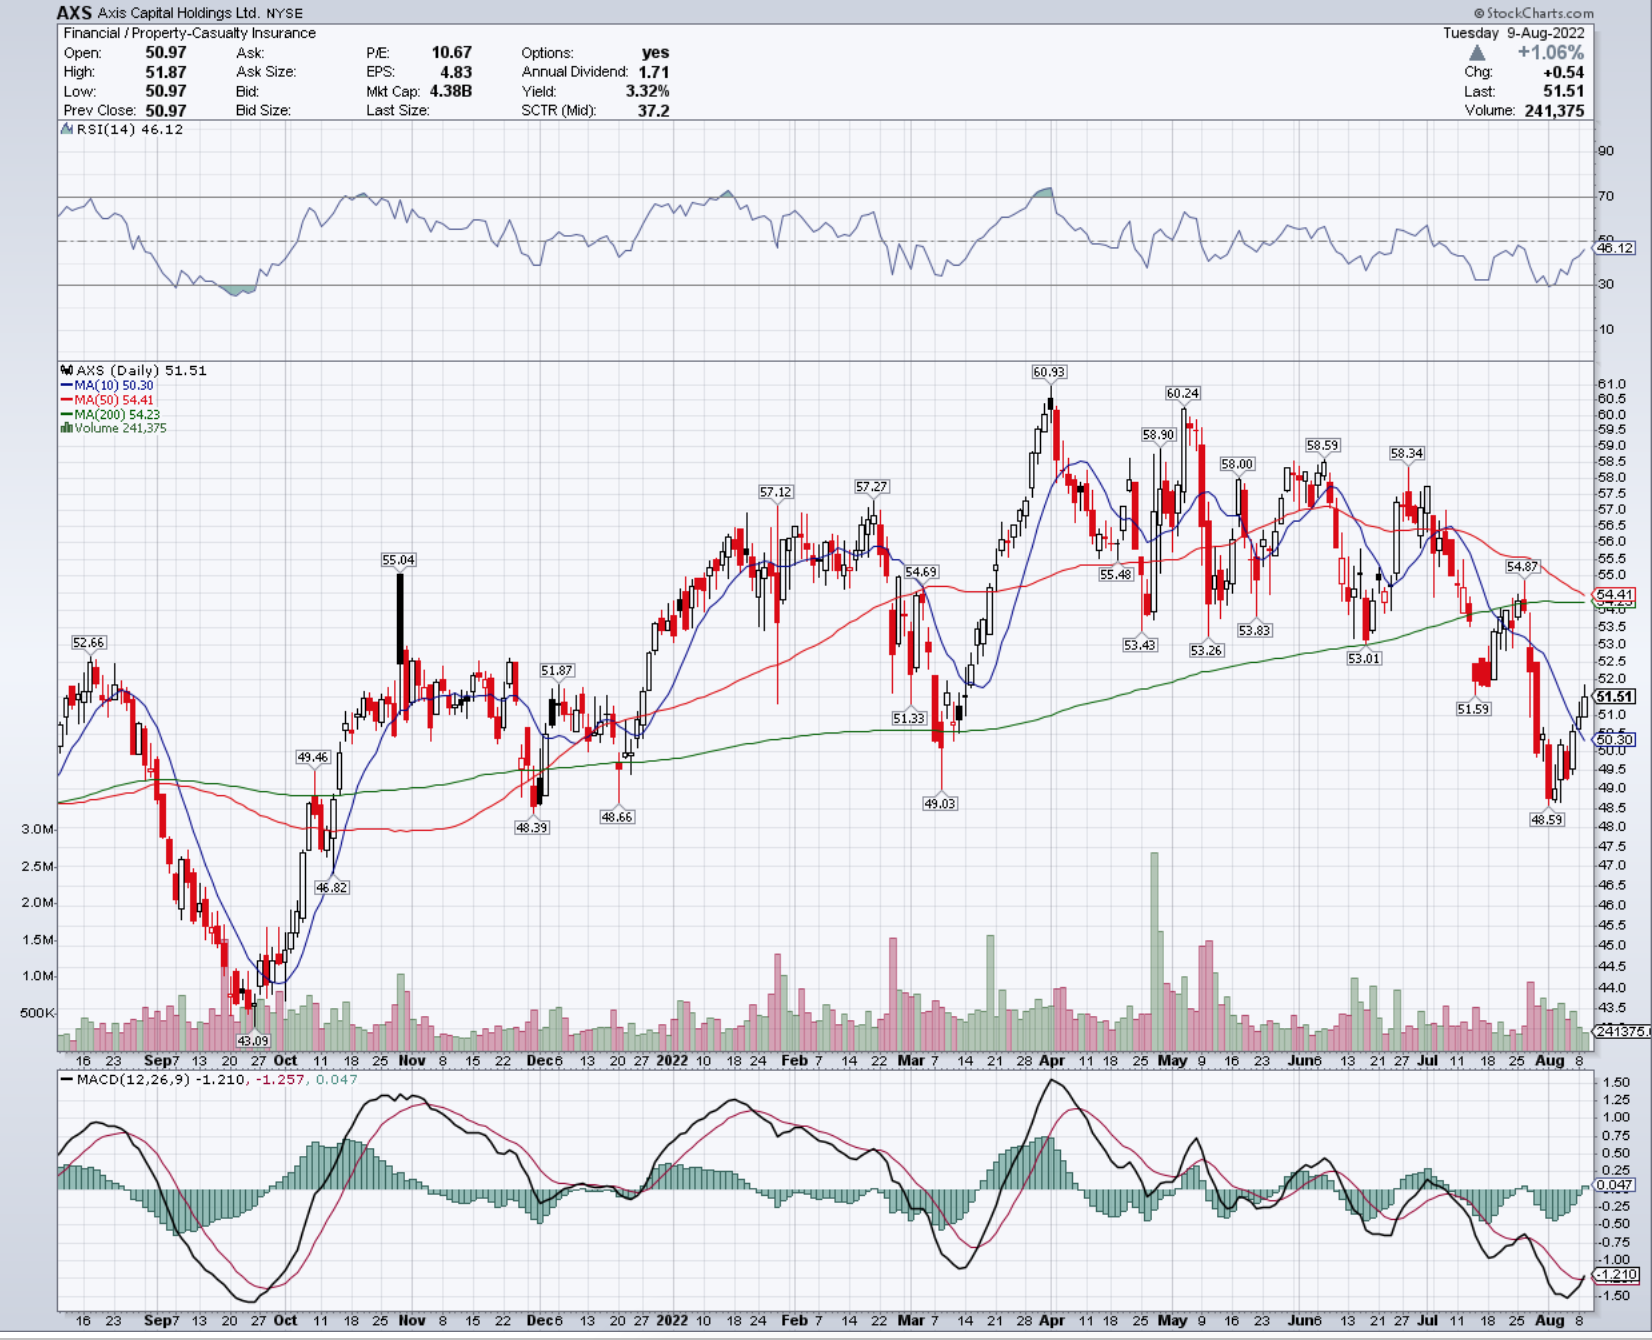Click the MA(10) 50.30 legend text
The width and height of the screenshot is (1652, 1340).
(x=113, y=385)
